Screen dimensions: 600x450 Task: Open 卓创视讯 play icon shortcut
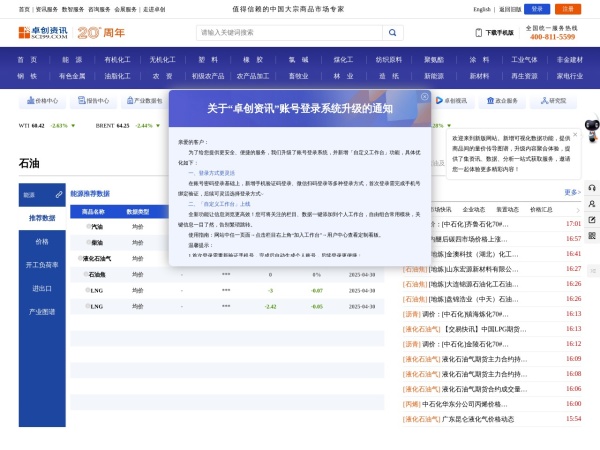point(439,101)
